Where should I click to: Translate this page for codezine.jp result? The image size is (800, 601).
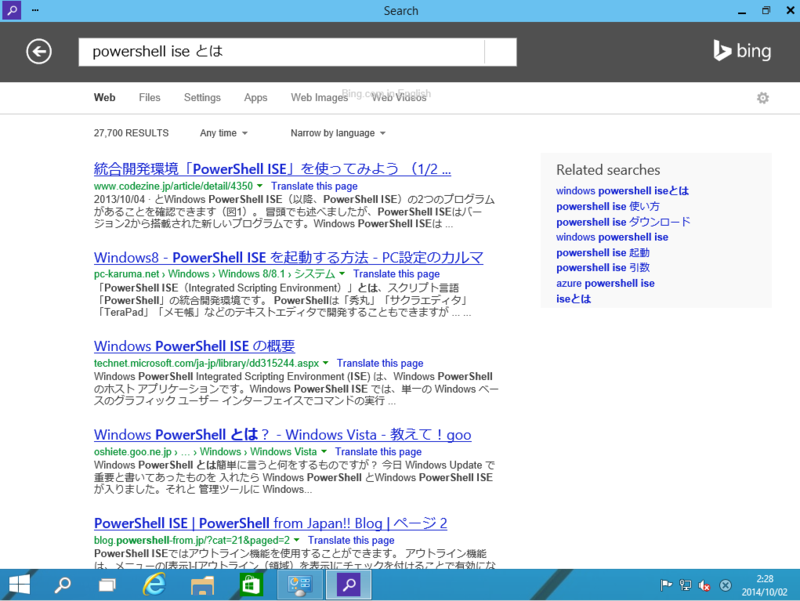314,186
